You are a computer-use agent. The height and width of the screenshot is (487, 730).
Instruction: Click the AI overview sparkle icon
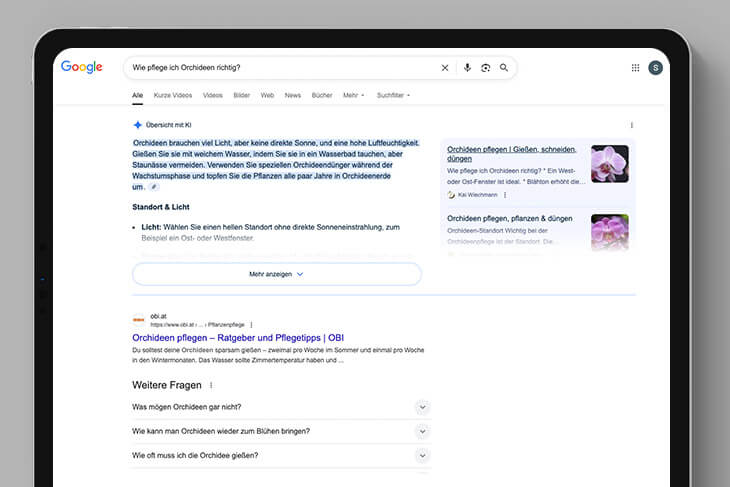click(137, 125)
